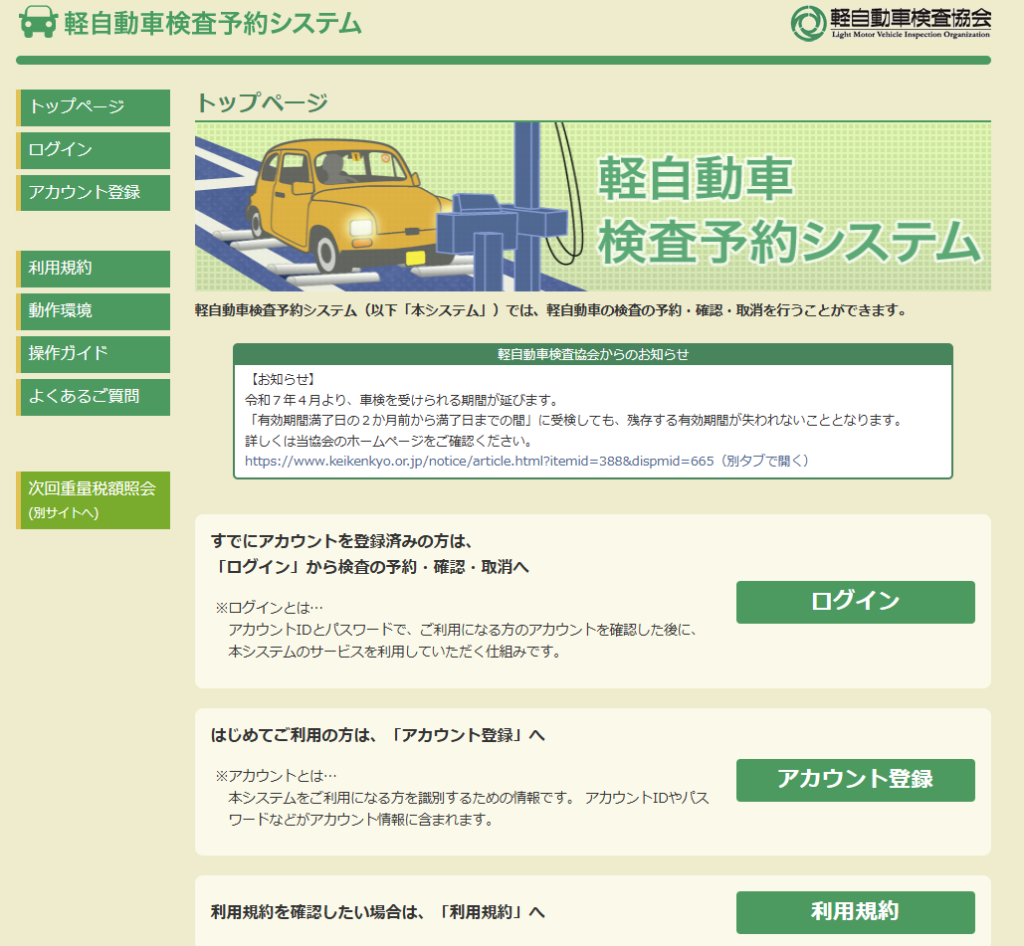Viewport: 1024px width, 946px height.
Task: Open アカウント登録 in the sidebar menu
Action: pos(94,193)
